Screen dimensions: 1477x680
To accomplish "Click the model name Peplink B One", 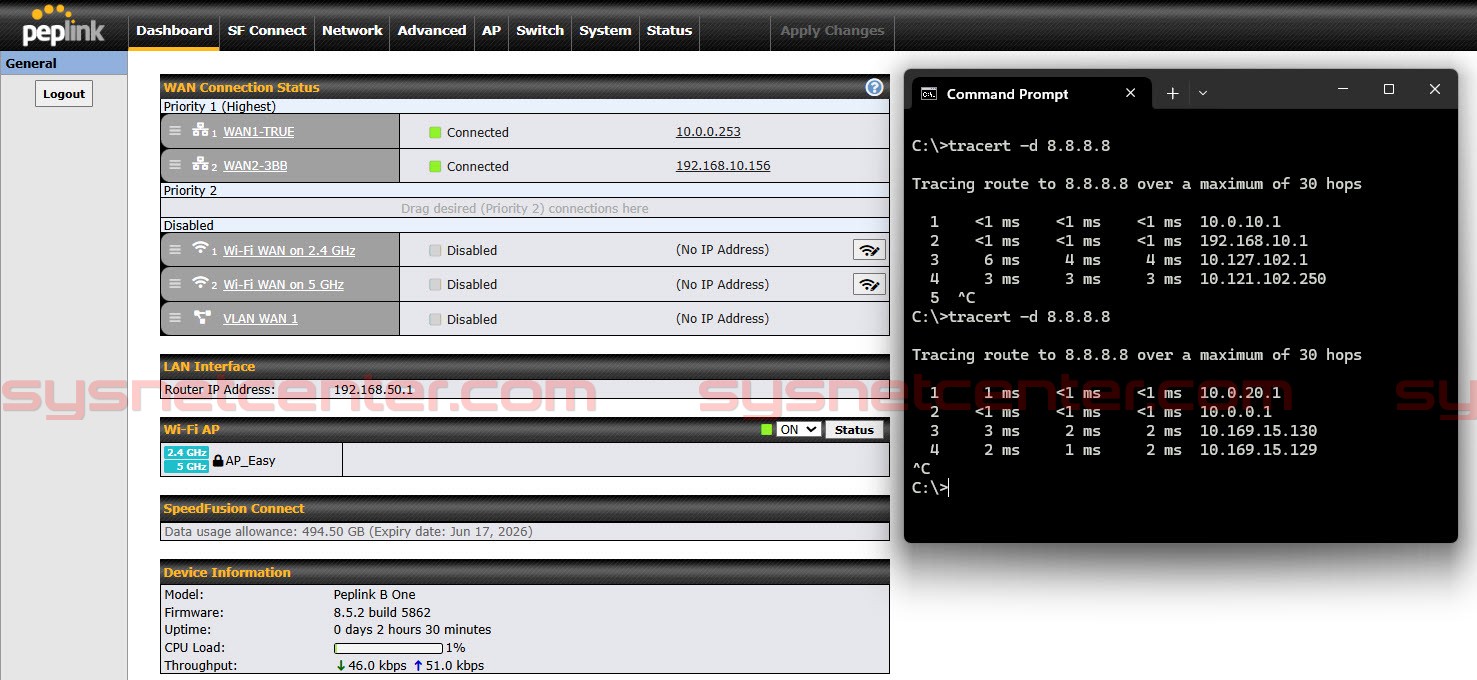I will 374,594.
